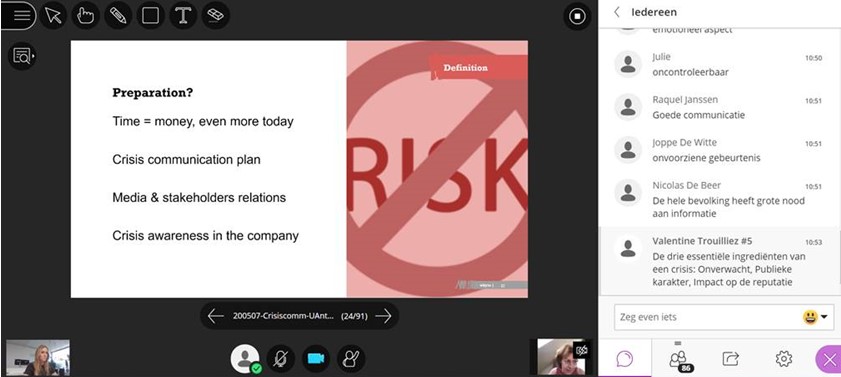Click the slide file name '200507-Crisiscomm-UAnt...'
The image size is (841, 377).
tap(283, 316)
